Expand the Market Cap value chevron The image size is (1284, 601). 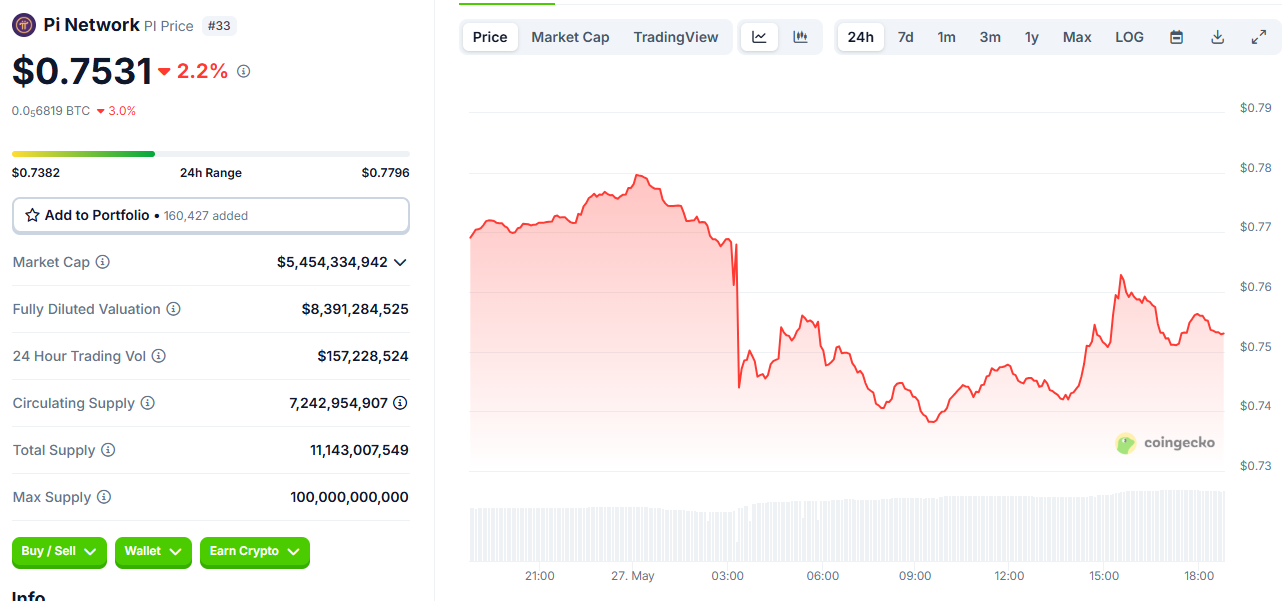[x=400, y=262]
